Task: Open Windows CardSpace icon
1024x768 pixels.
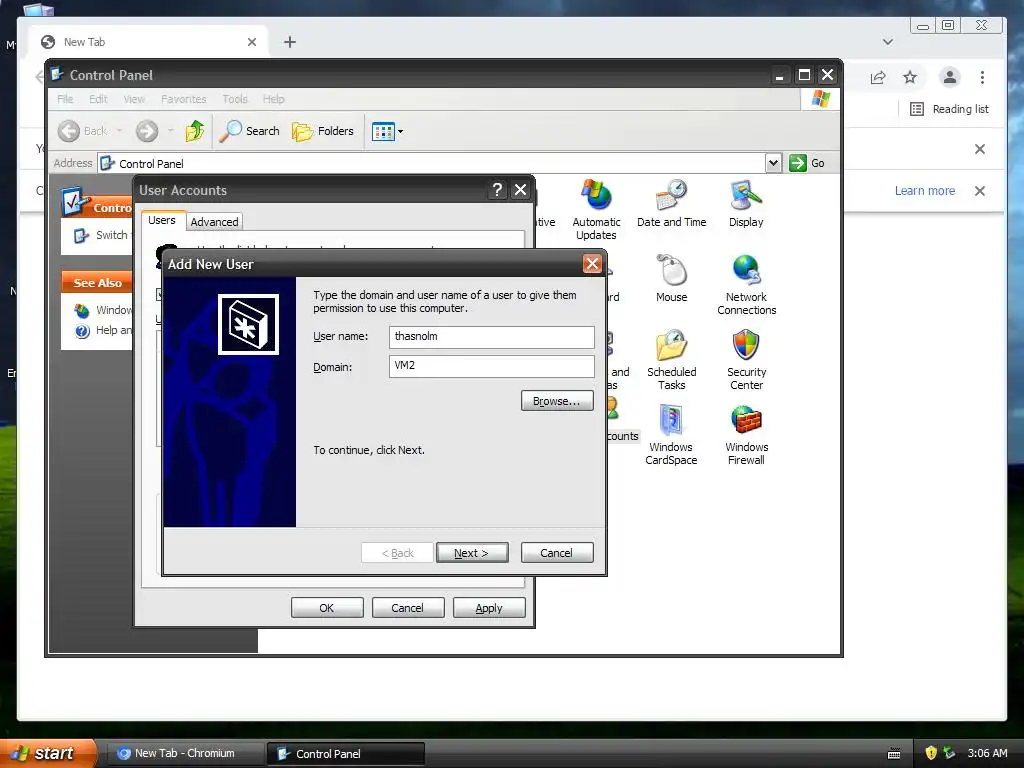Action: click(x=671, y=435)
